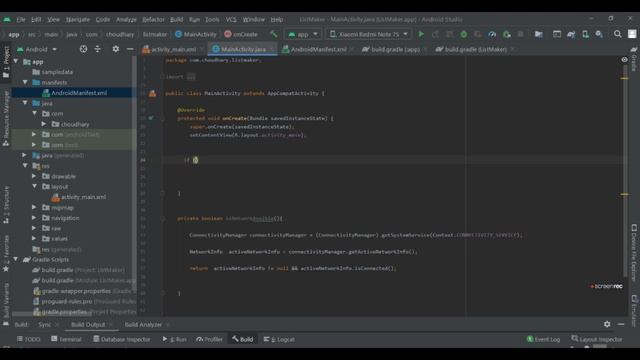Click the Apply Code Changes icon
Image resolution: width=640 pixels, height=360 pixels.
pyautogui.click(x=449, y=34)
